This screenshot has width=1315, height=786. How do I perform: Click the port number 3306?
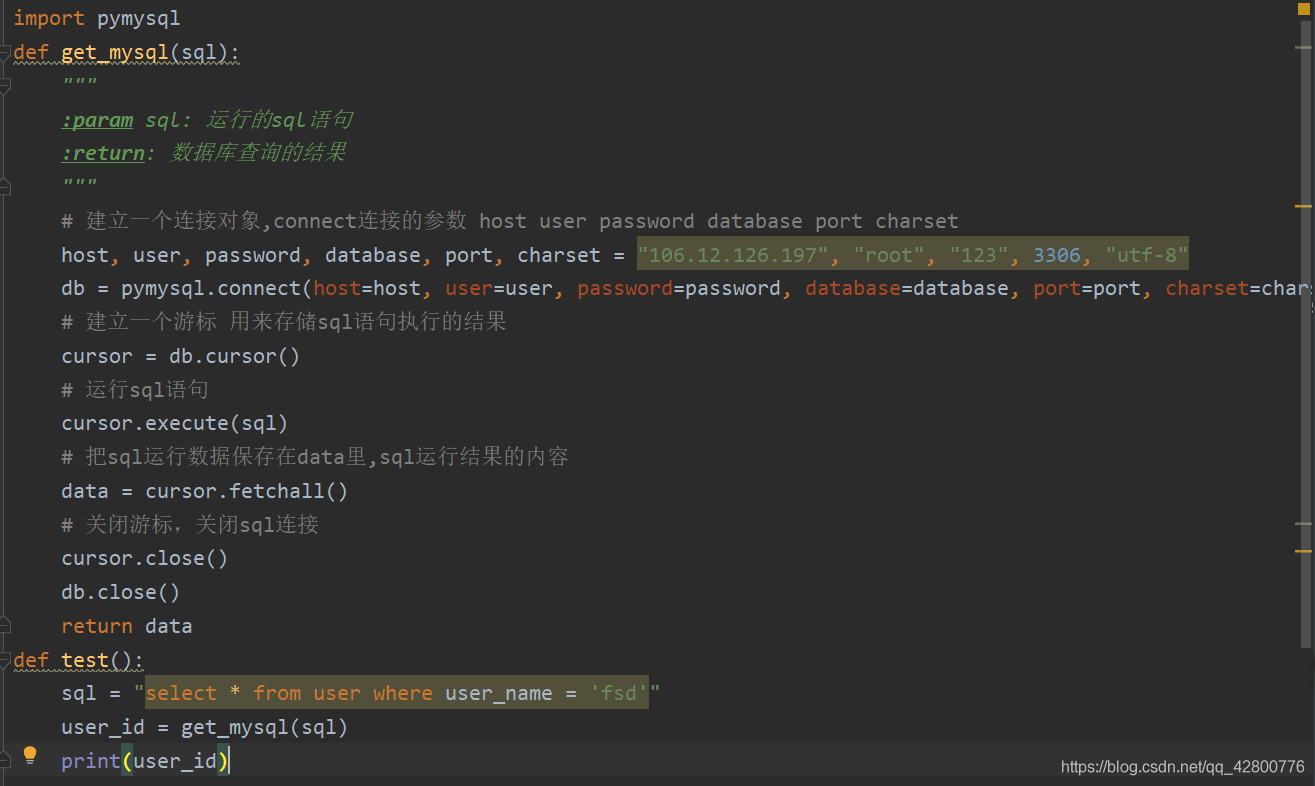tap(1057, 255)
